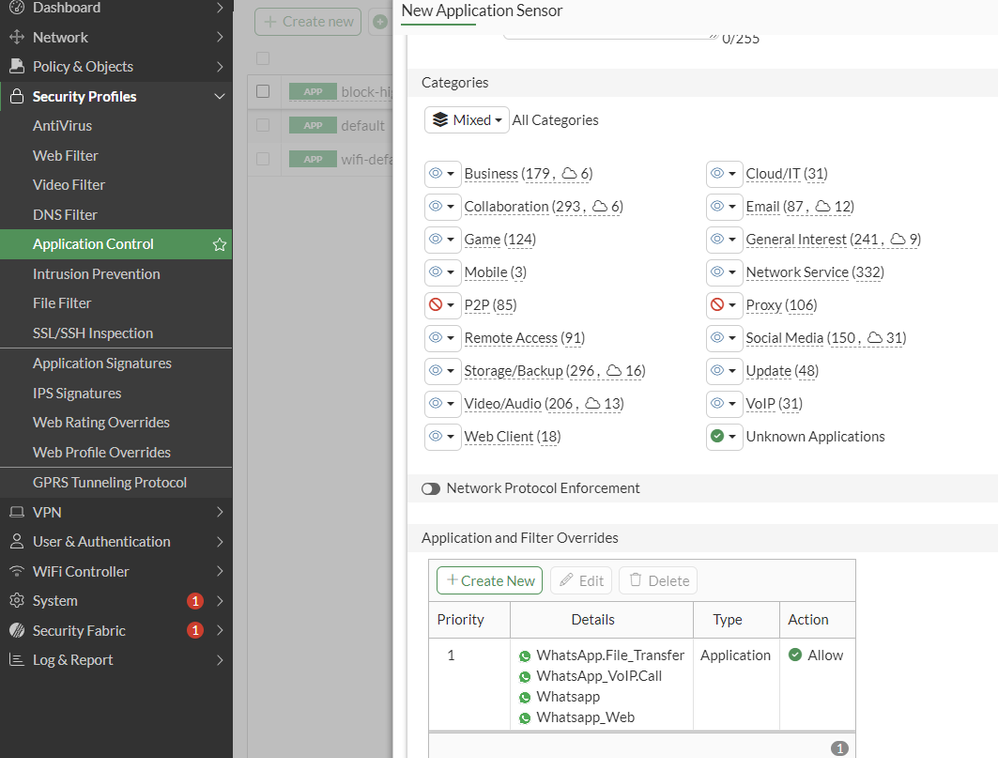Viewport: 998px width, 758px height.
Task: Select the WhatsApp override row priority 1
Action: click(642, 685)
